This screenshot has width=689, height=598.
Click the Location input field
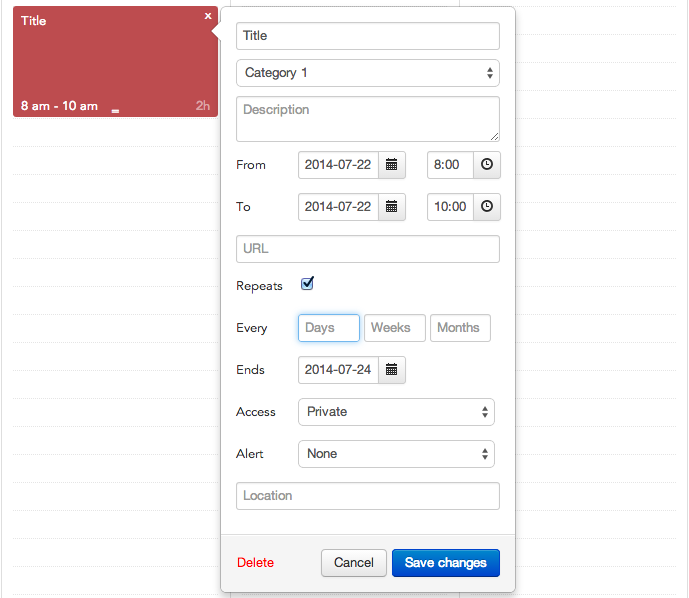368,496
